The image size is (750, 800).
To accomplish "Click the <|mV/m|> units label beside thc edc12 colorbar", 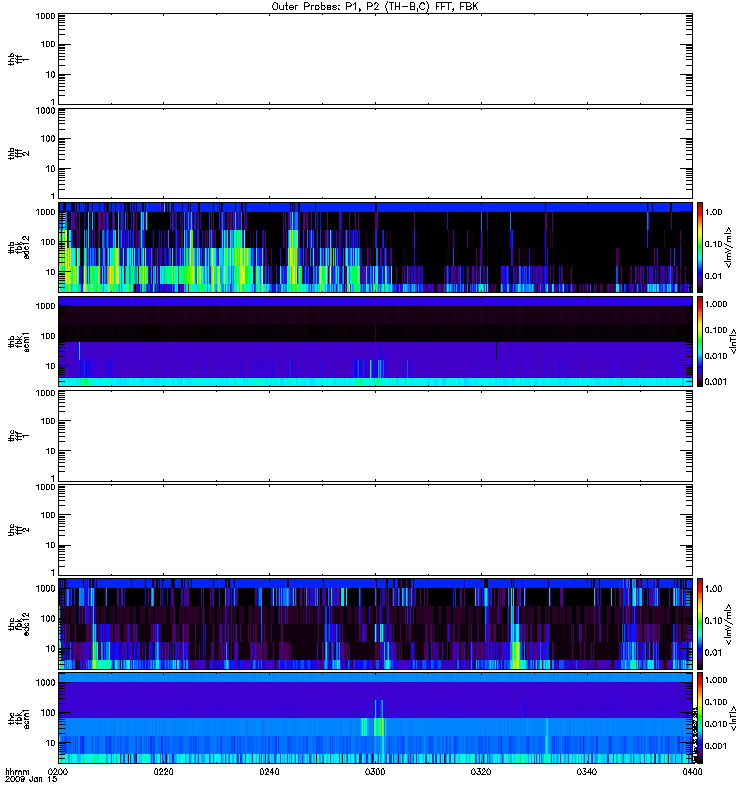I will [x=729, y=624].
